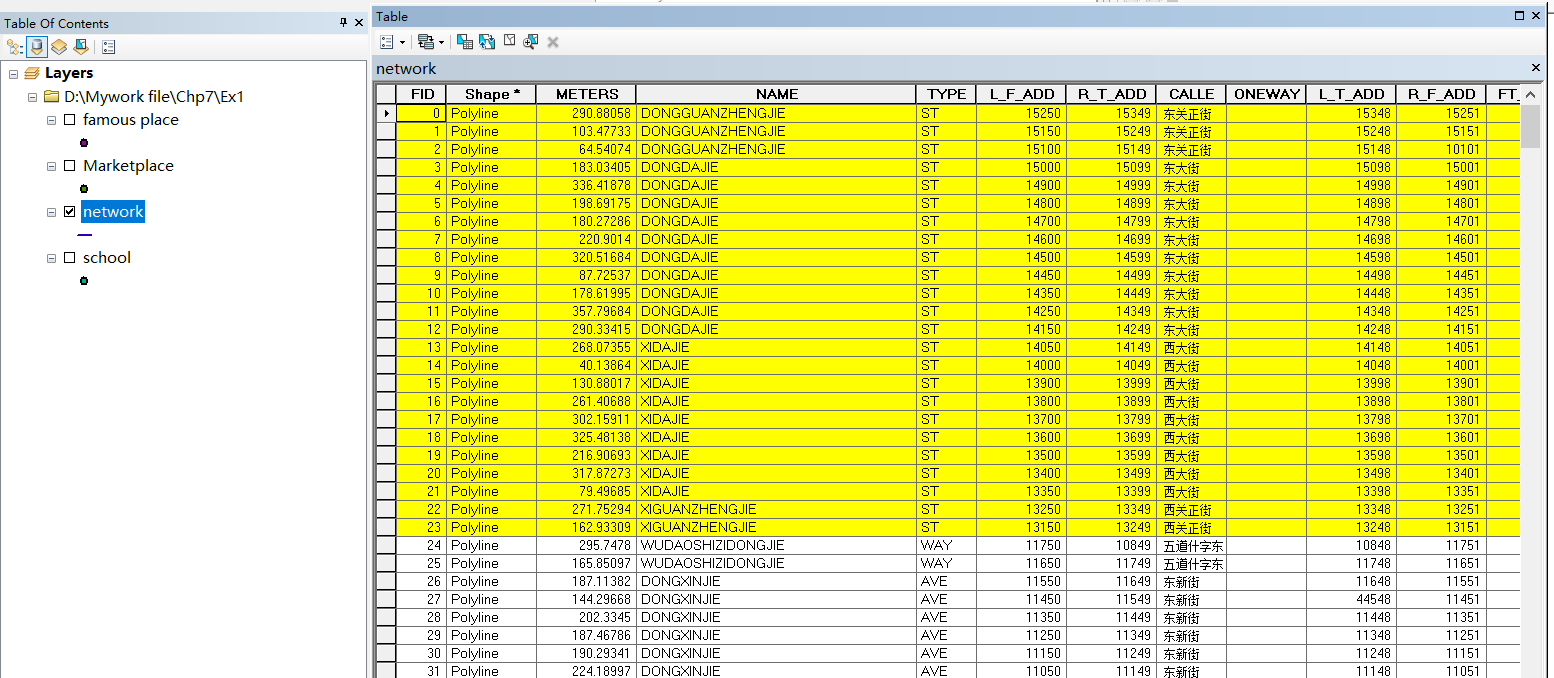
Task: Select the R_T_ADD column header
Action: pyautogui.click(x=1111, y=94)
